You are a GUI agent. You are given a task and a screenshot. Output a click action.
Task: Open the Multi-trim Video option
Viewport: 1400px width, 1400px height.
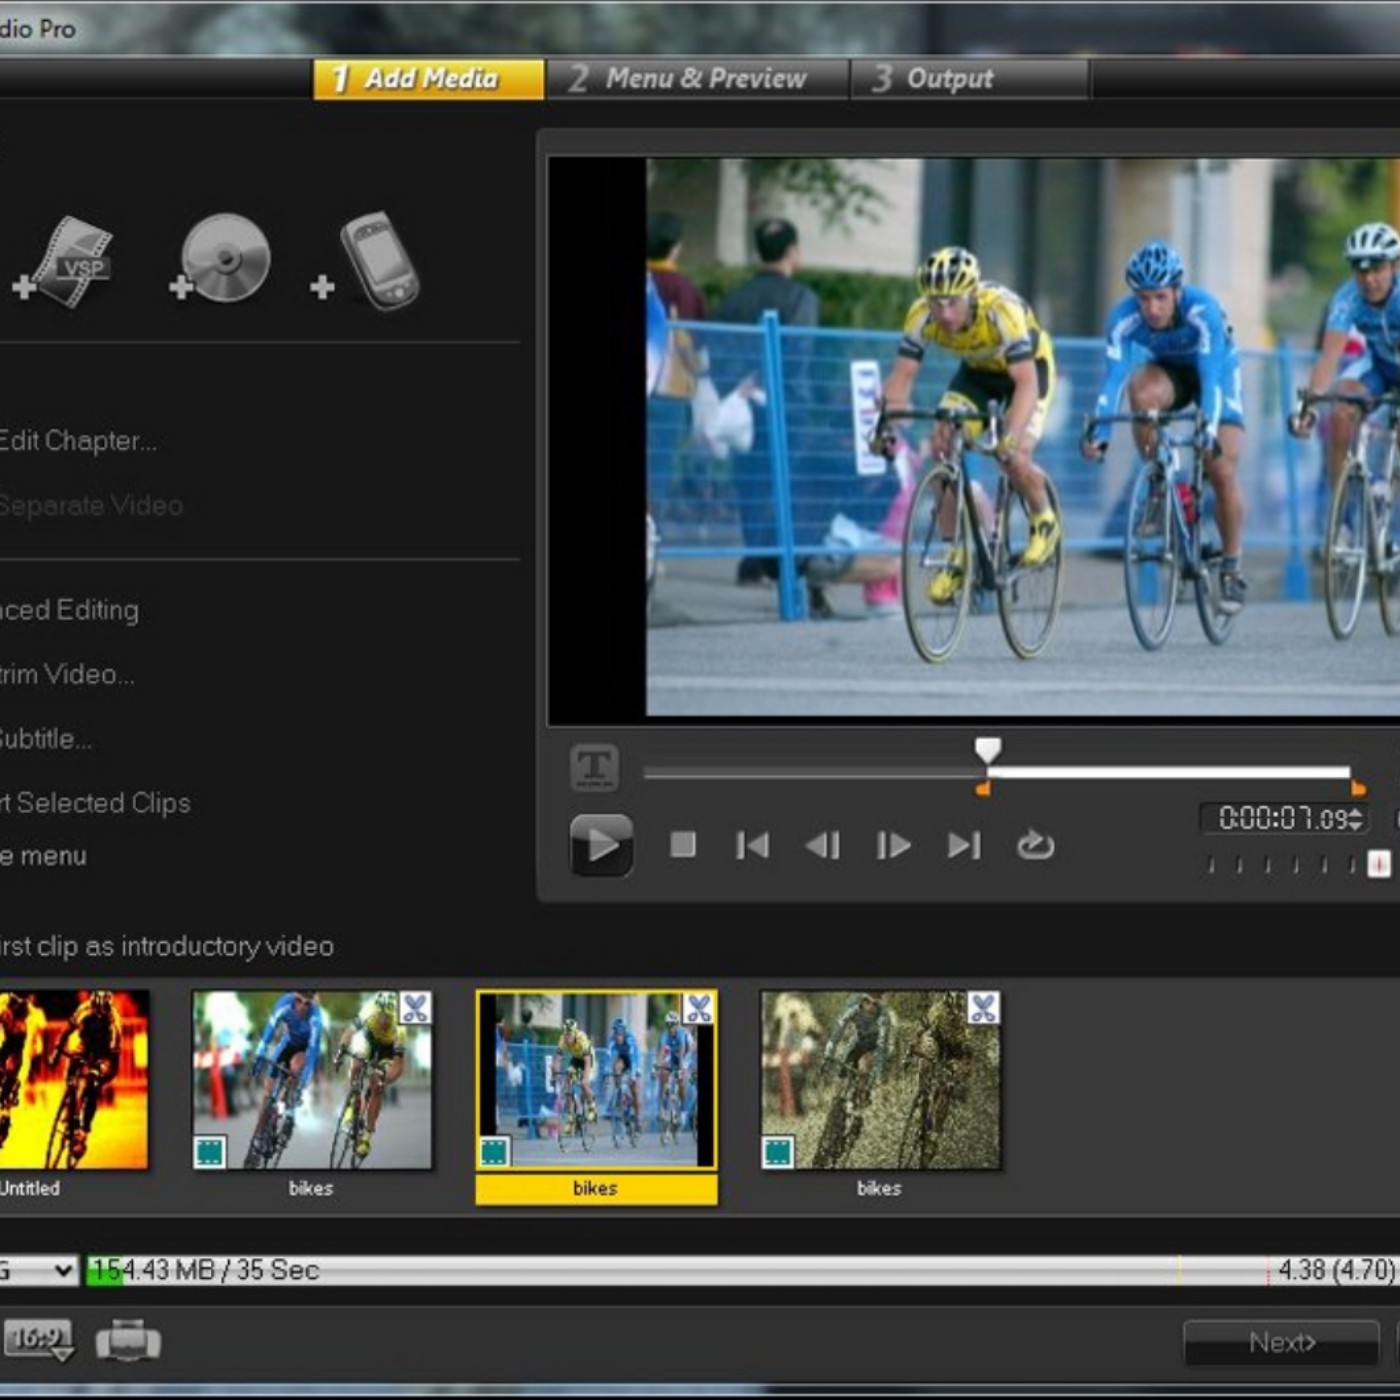coord(66,674)
